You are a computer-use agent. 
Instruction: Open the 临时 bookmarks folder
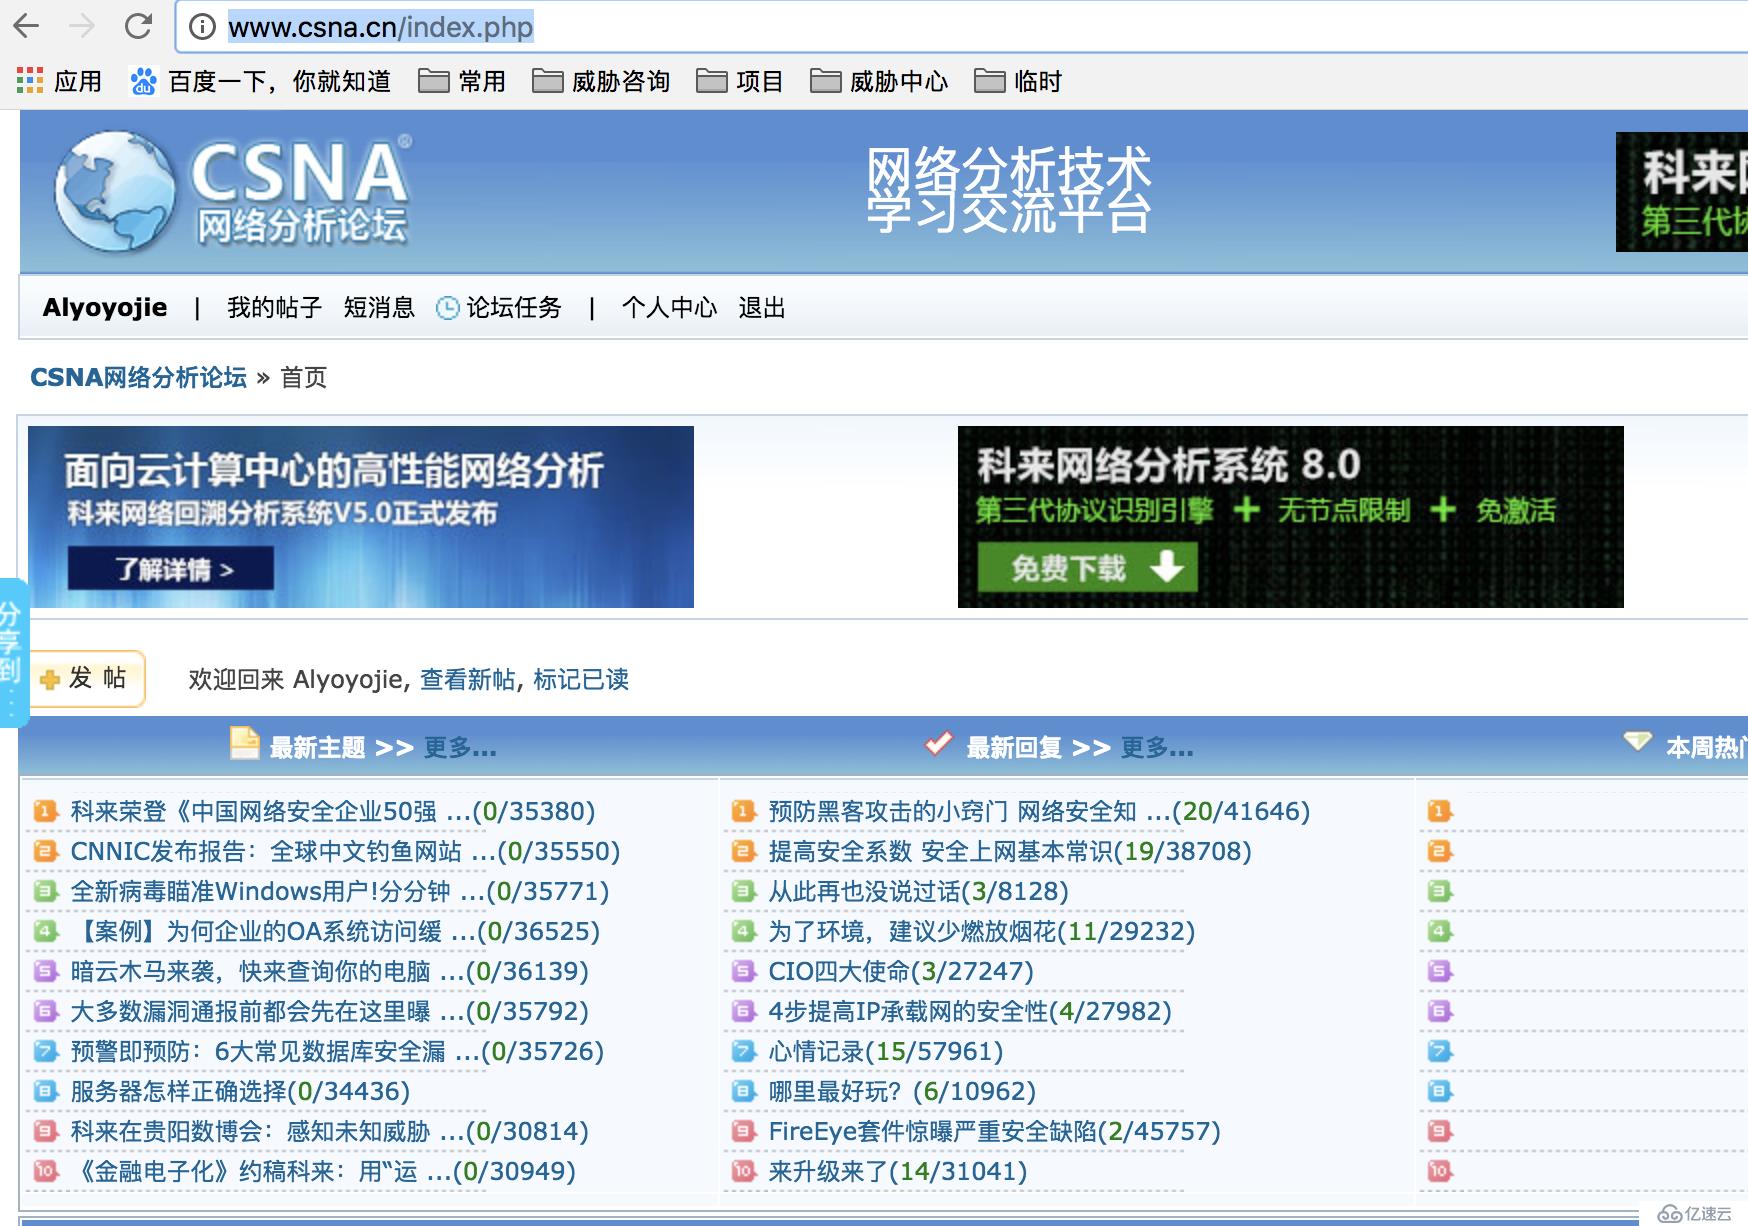(x=1017, y=81)
